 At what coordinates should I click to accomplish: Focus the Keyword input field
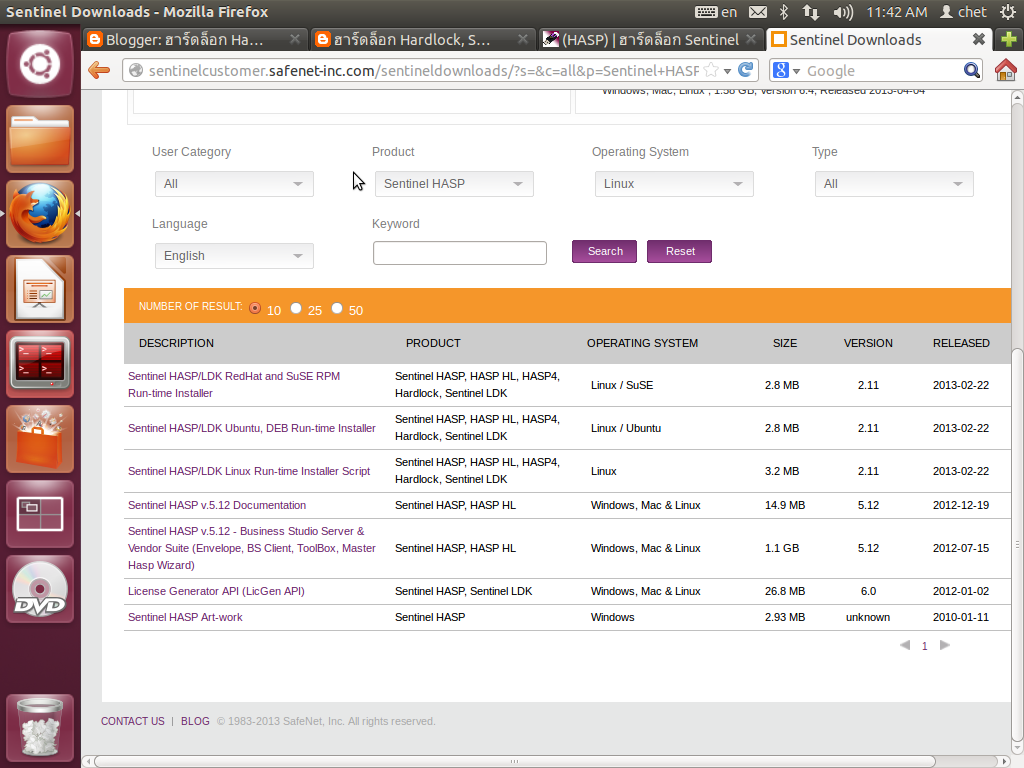[460, 253]
